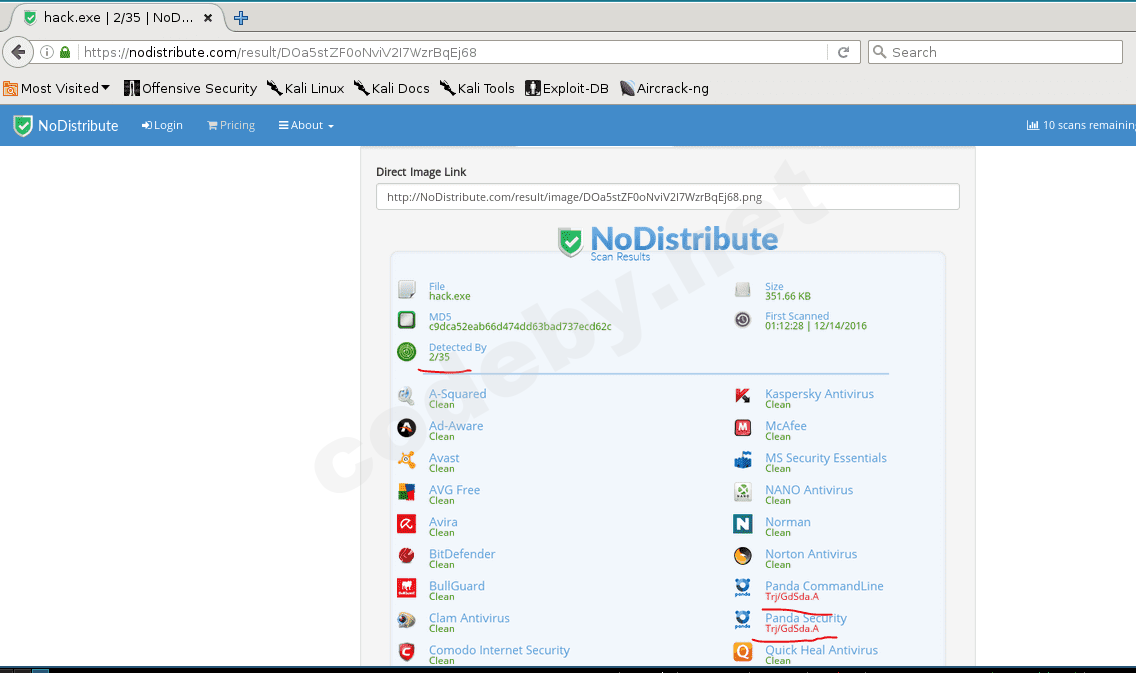Click the McAfee icon
This screenshot has width=1136, height=673.
(743, 428)
